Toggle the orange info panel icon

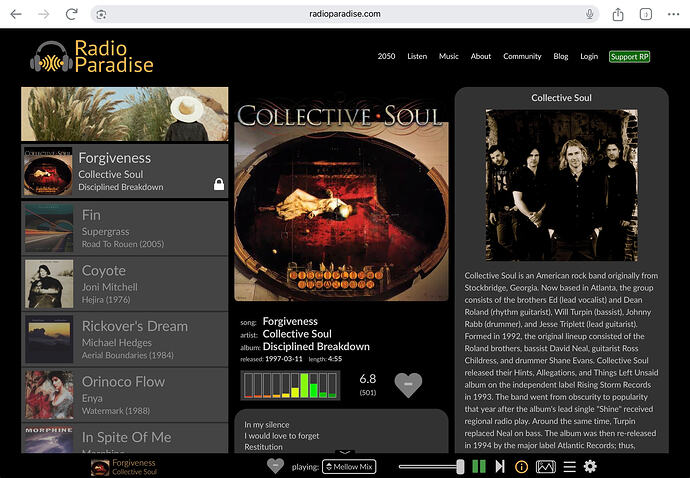[521, 467]
